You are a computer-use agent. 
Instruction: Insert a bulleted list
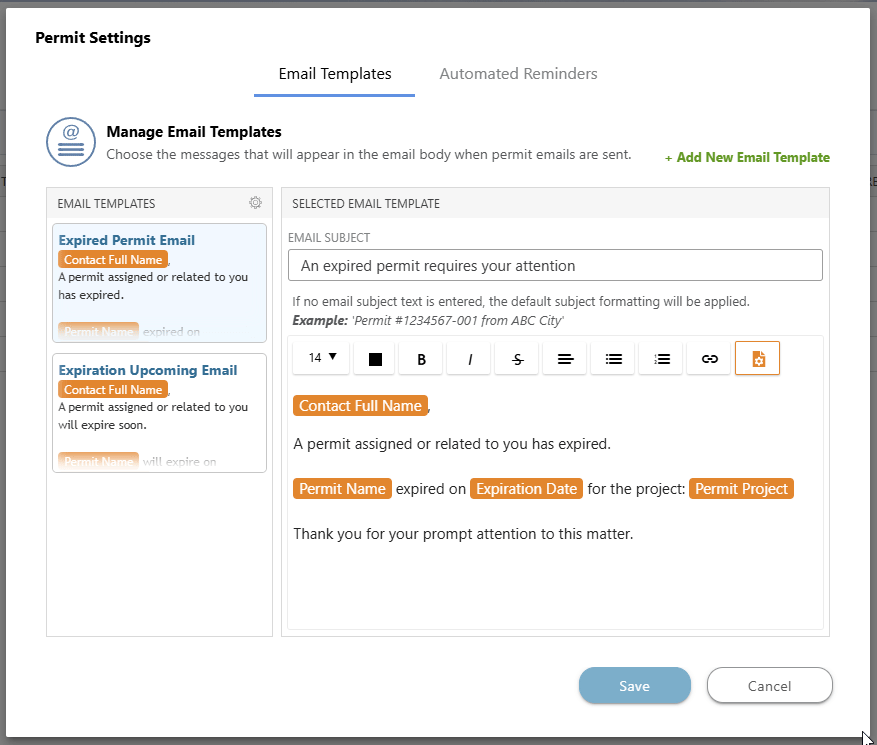click(x=613, y=359)
